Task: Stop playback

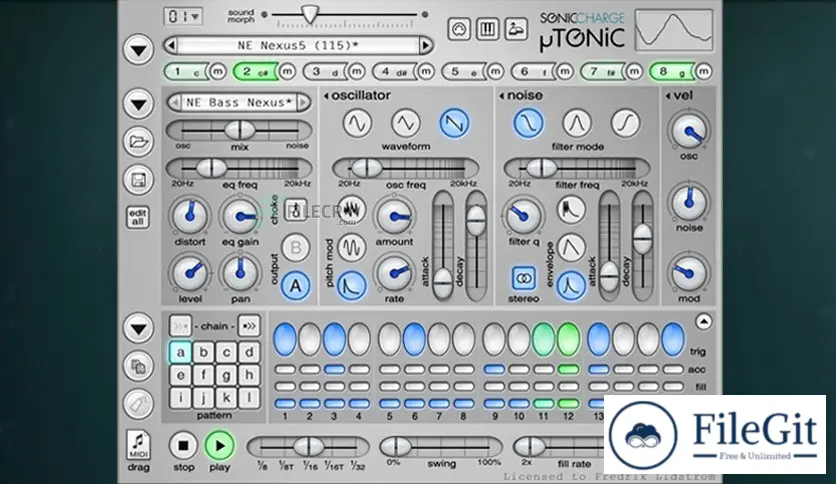Action: coord(183,445)
